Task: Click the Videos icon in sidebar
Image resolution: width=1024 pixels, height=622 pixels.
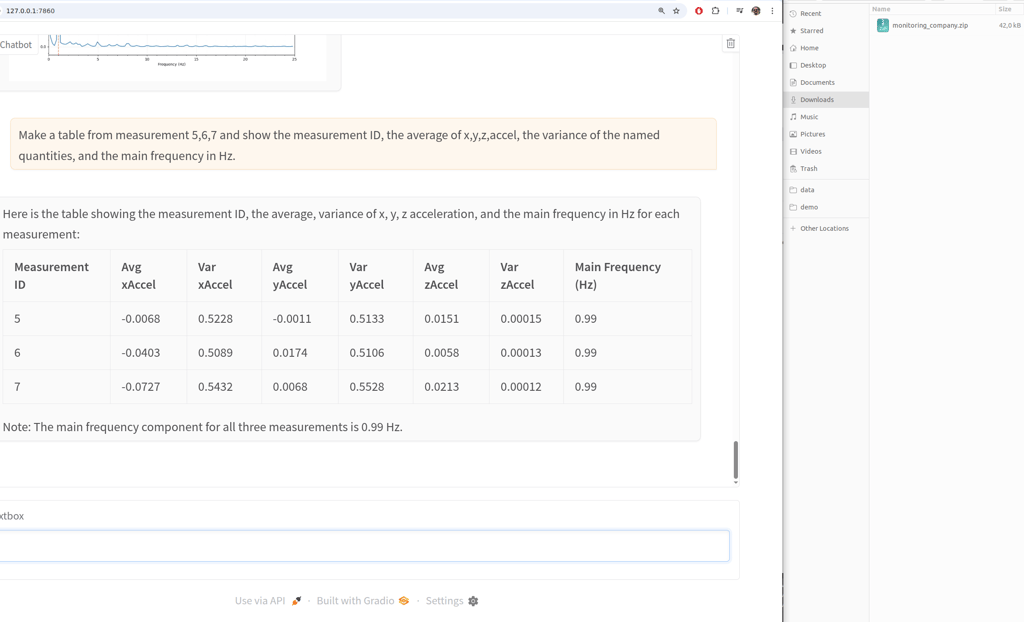Action: pyautogui.click(x=793, y=151)
